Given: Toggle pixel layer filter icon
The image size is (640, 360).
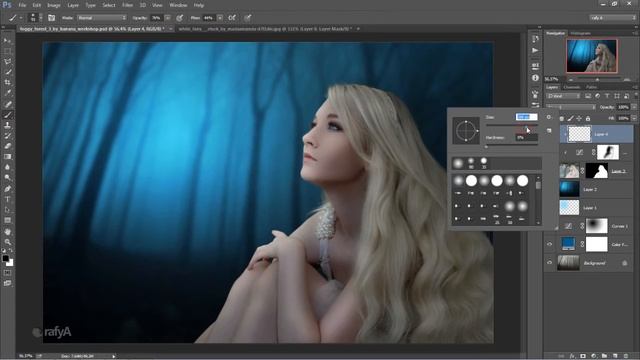Looking at the screenshot, I should tap(588, 96).
